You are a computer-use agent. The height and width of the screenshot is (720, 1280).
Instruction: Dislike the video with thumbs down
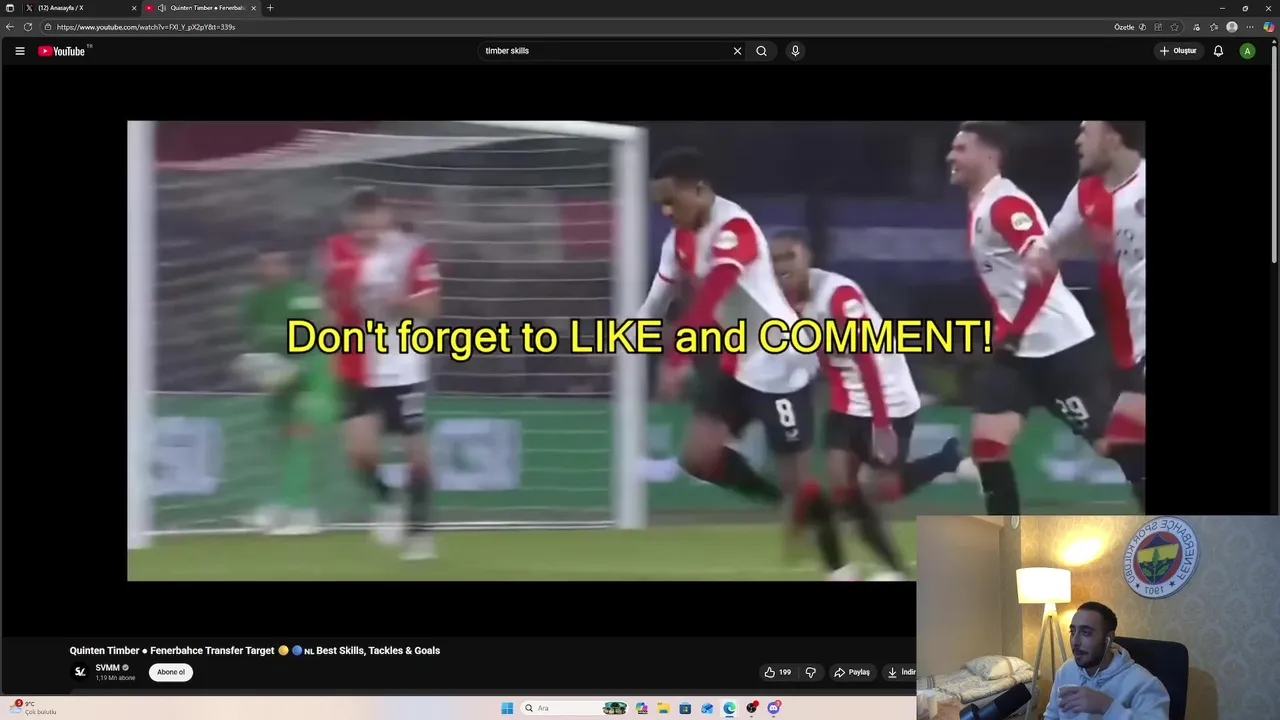(811, 672)
